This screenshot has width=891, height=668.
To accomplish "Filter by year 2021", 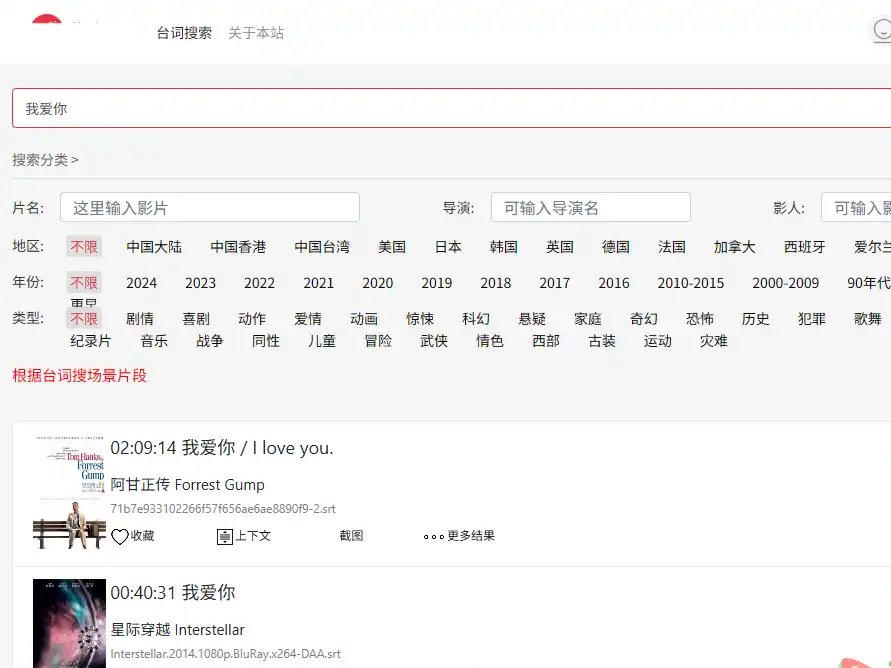I will pos(319,283).
